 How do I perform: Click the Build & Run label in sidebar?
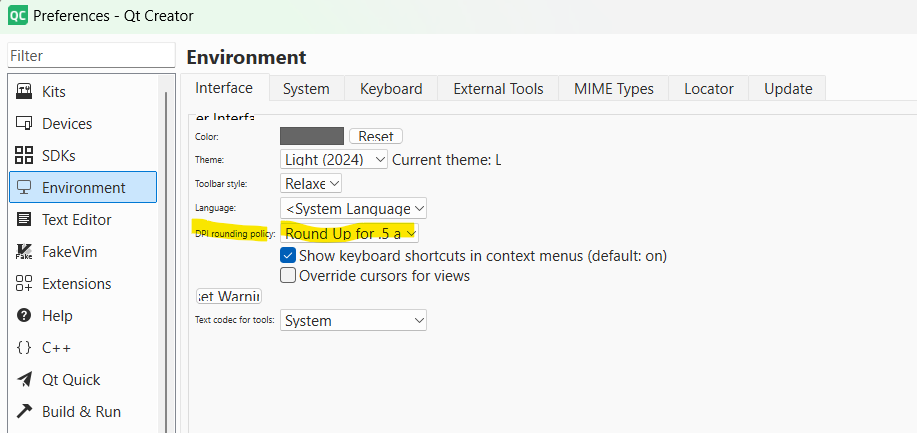pos(81,411)
